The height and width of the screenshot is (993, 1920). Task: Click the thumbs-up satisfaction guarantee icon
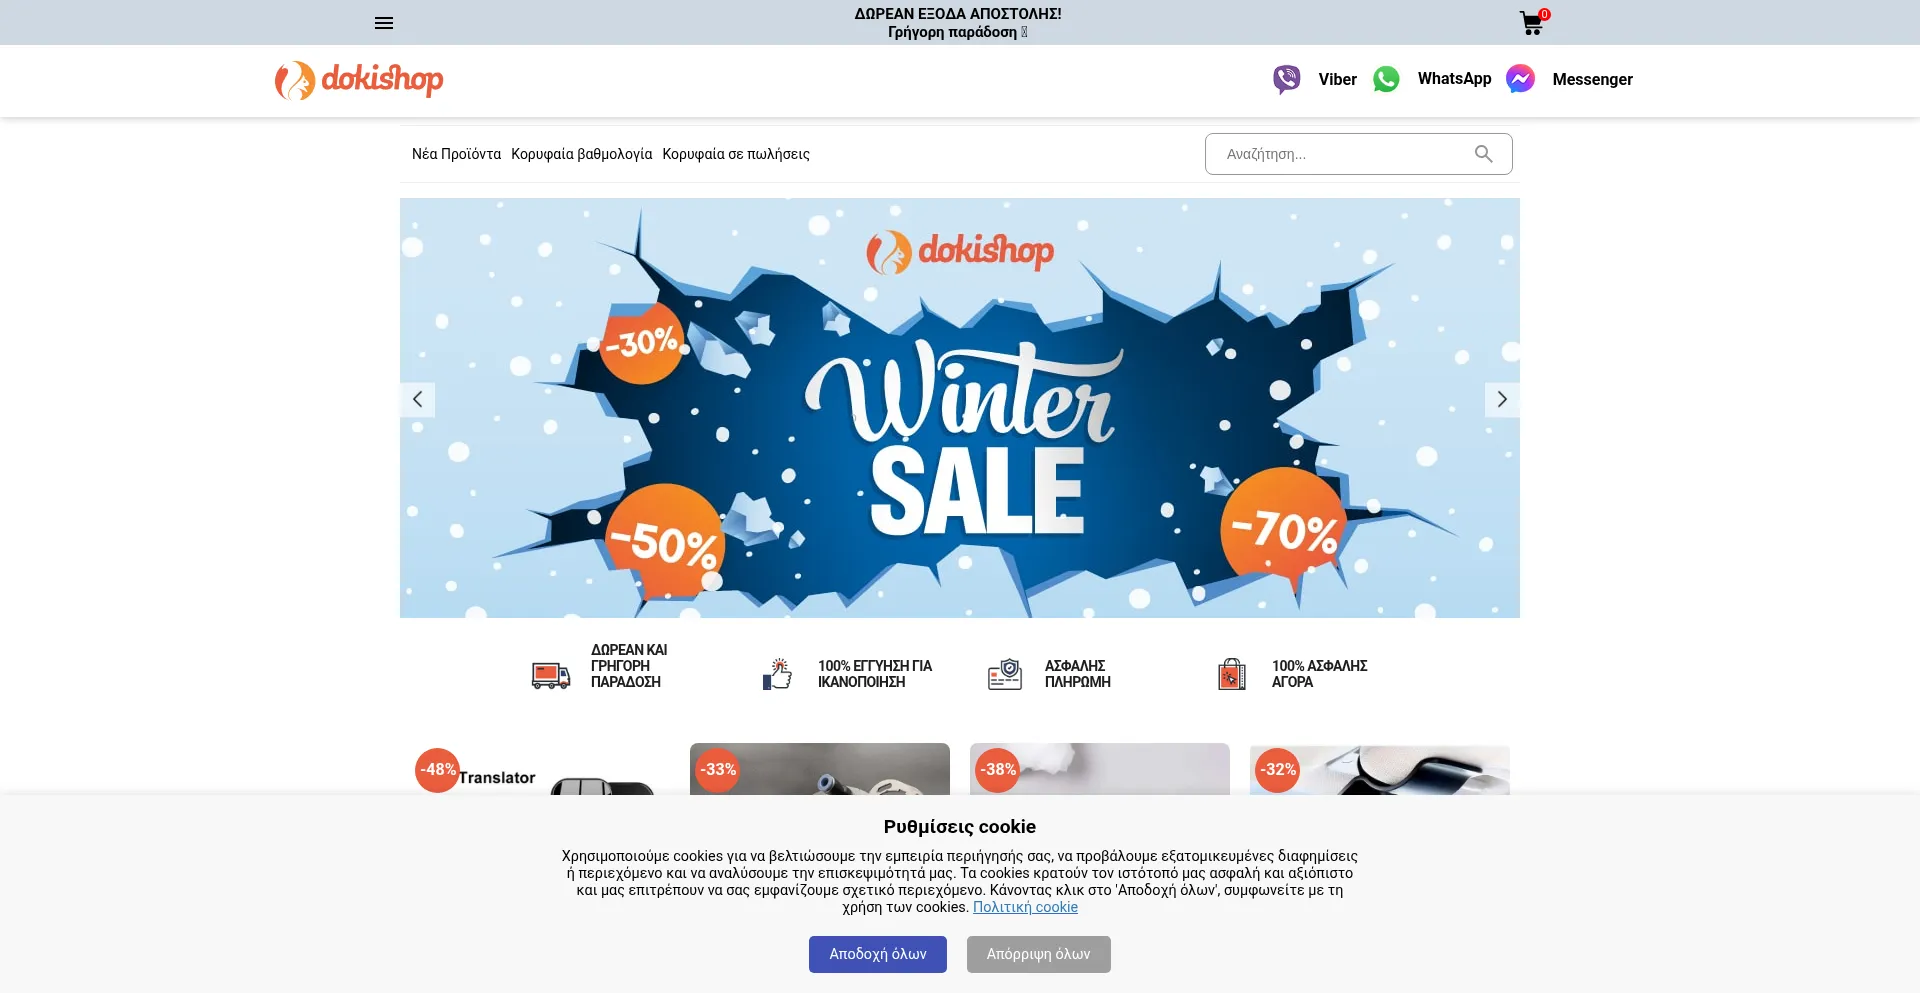pos(778,674)
